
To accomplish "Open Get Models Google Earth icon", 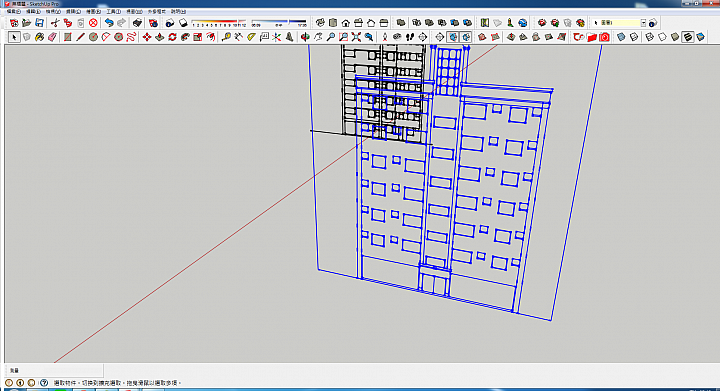I will [x=523, y=23].
